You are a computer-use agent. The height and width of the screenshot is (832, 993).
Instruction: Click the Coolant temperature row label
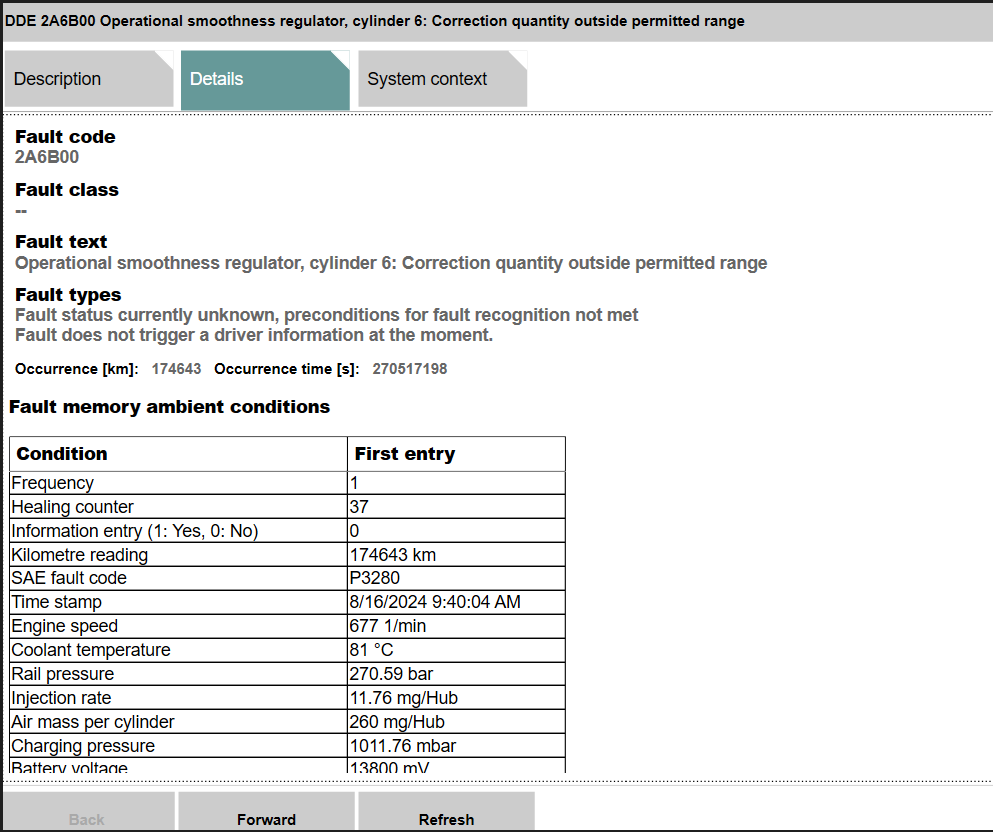click(x=91, y=650)
